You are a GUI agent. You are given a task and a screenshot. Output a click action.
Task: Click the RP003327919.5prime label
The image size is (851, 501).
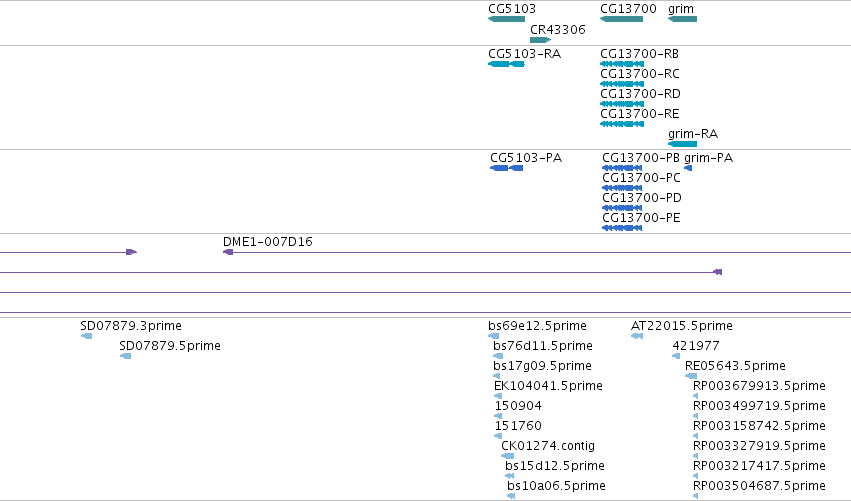coord(759,446)
